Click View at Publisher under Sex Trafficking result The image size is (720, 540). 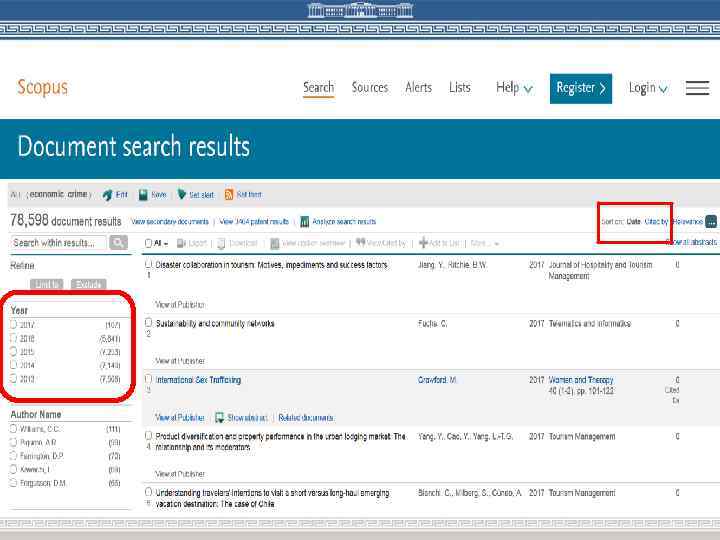pos(180,417)
